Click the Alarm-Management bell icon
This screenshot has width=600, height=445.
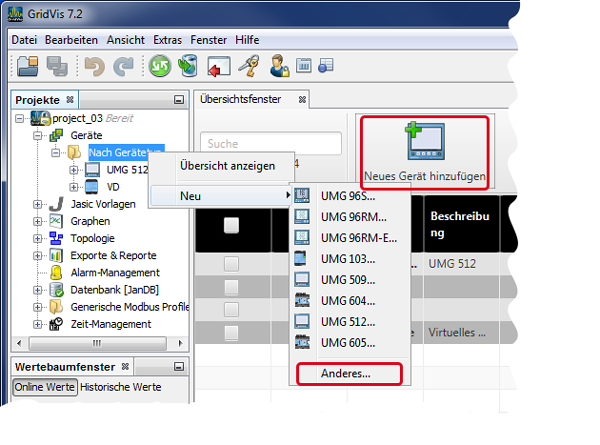[56, 272]
